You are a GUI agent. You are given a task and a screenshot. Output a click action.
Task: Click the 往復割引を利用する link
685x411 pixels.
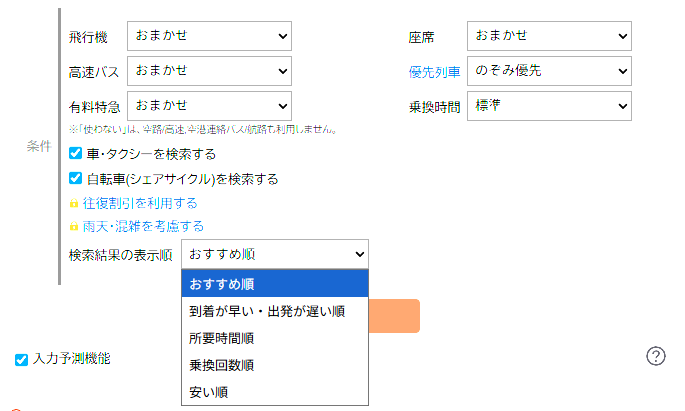tap(140, 203)
